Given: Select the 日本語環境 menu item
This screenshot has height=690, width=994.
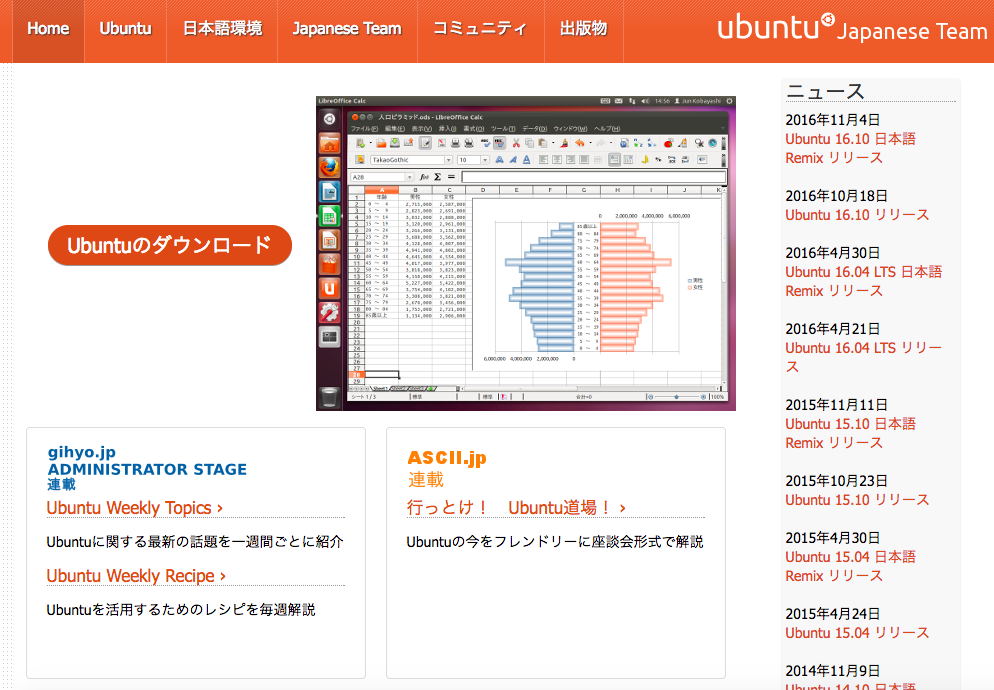Looking at the screenshot, I should point(223,29).
